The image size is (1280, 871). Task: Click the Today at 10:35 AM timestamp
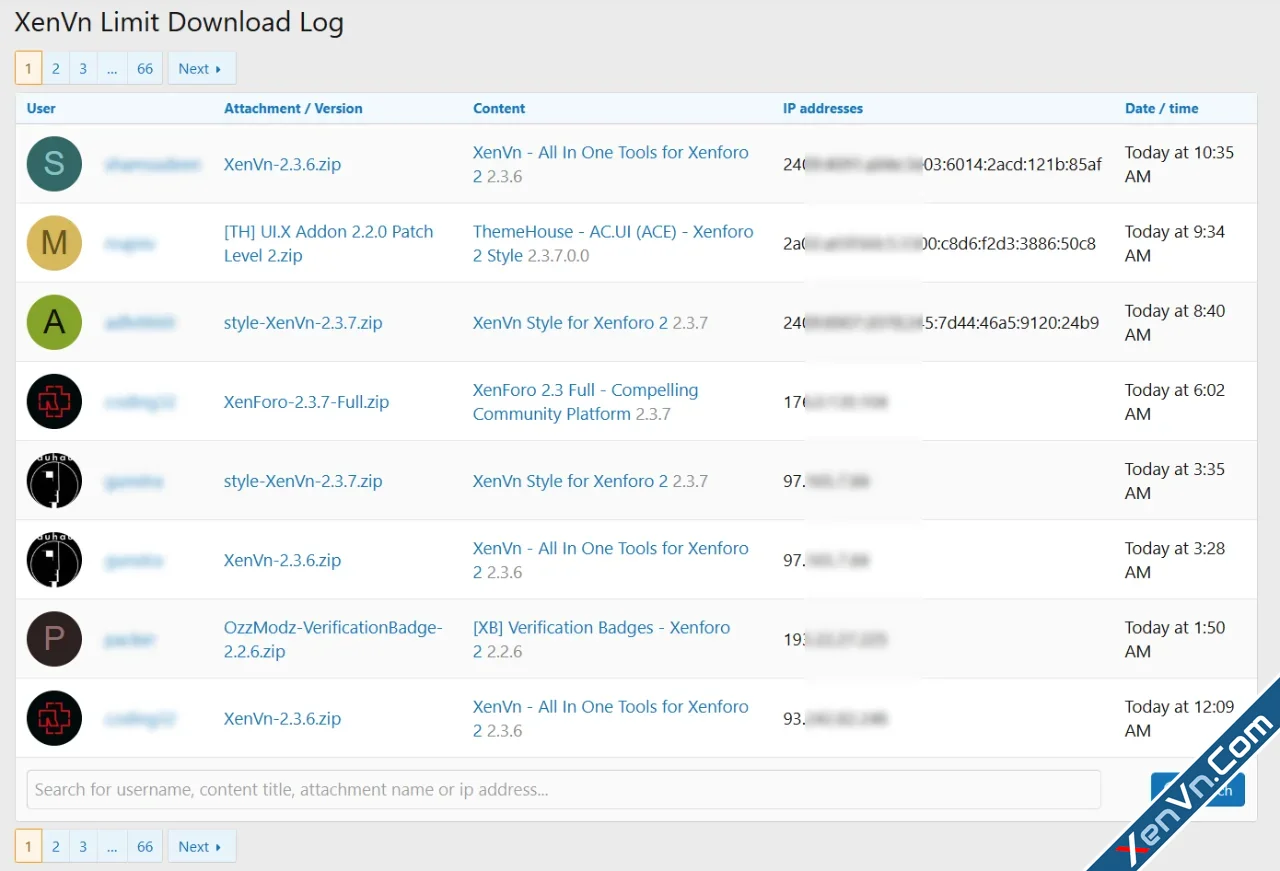pos(1179,164)
